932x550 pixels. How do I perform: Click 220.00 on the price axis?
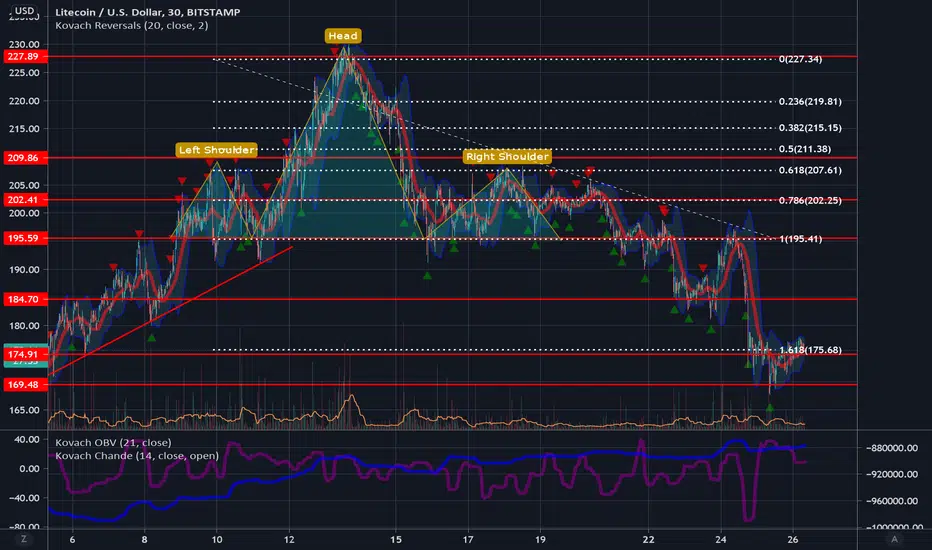pos(24,101)
